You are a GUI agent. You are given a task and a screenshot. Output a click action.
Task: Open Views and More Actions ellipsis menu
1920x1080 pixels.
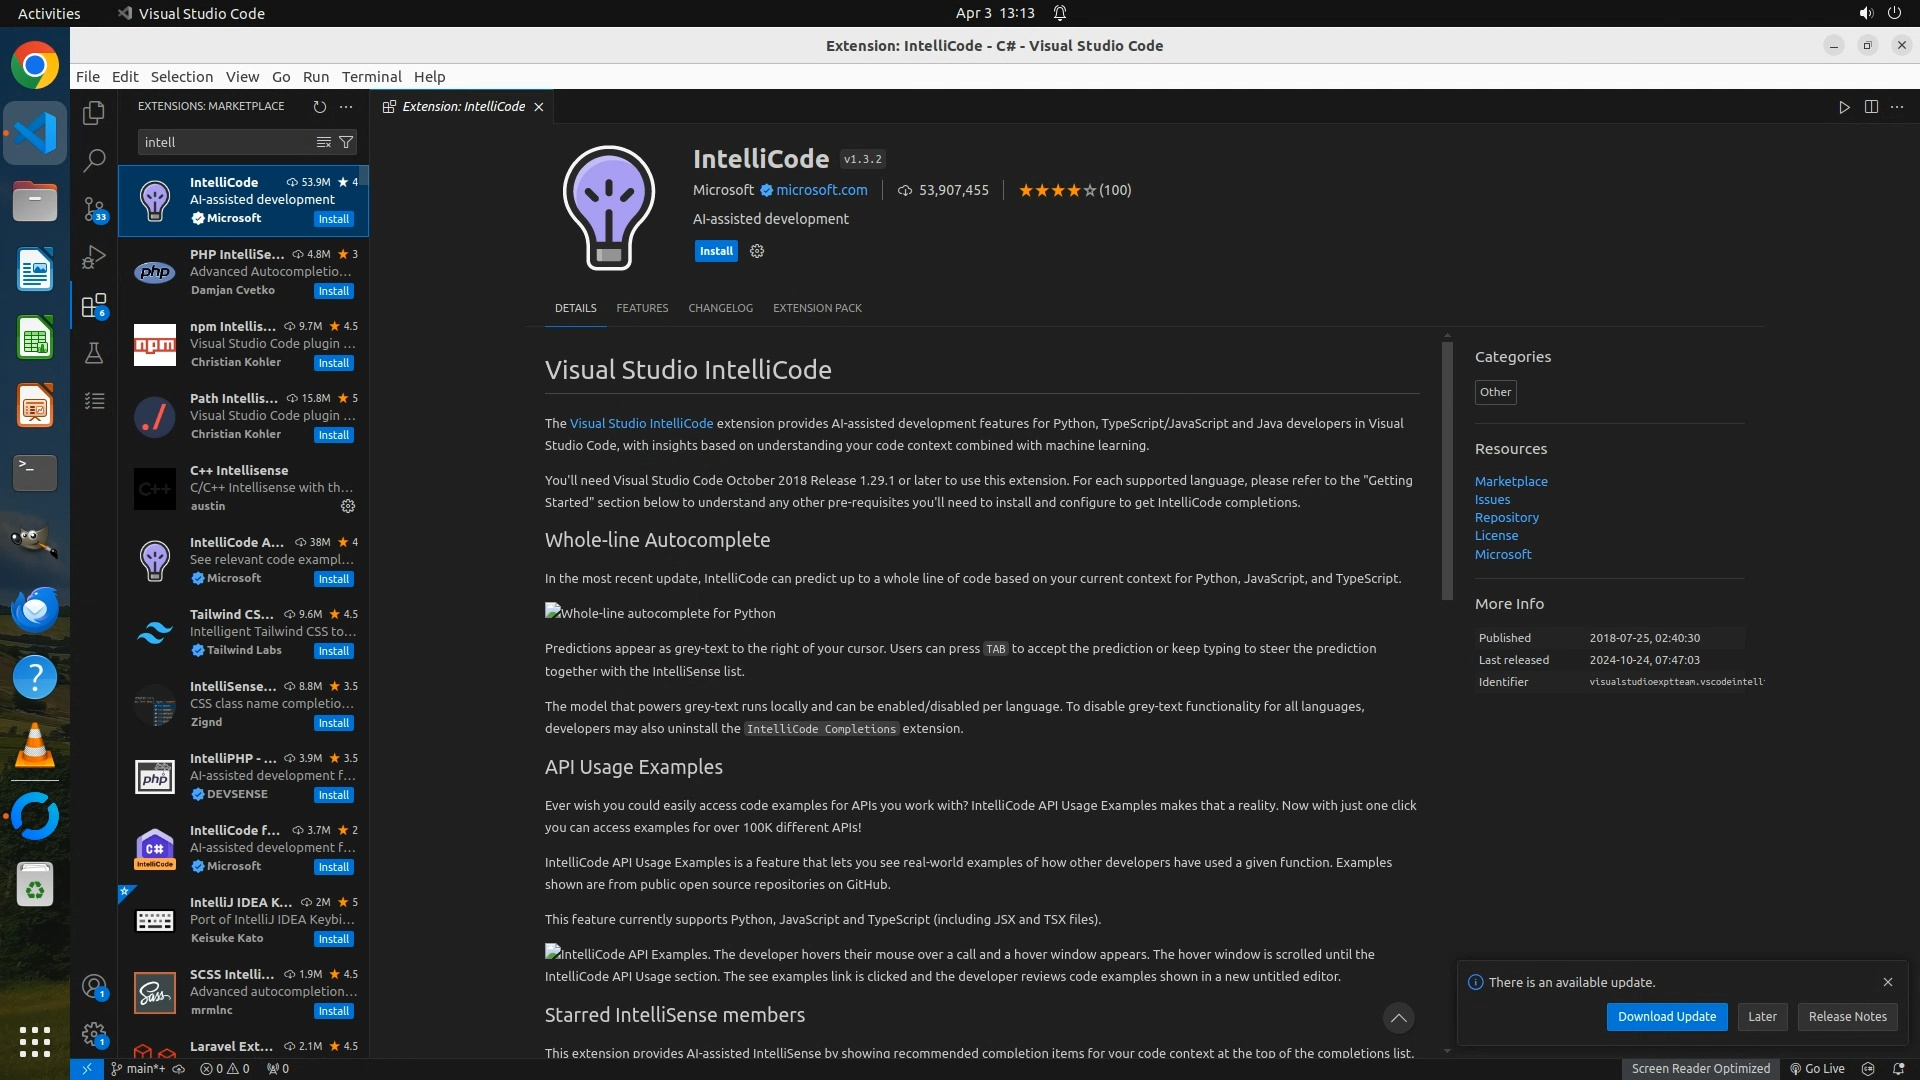[x=346, y=106]
